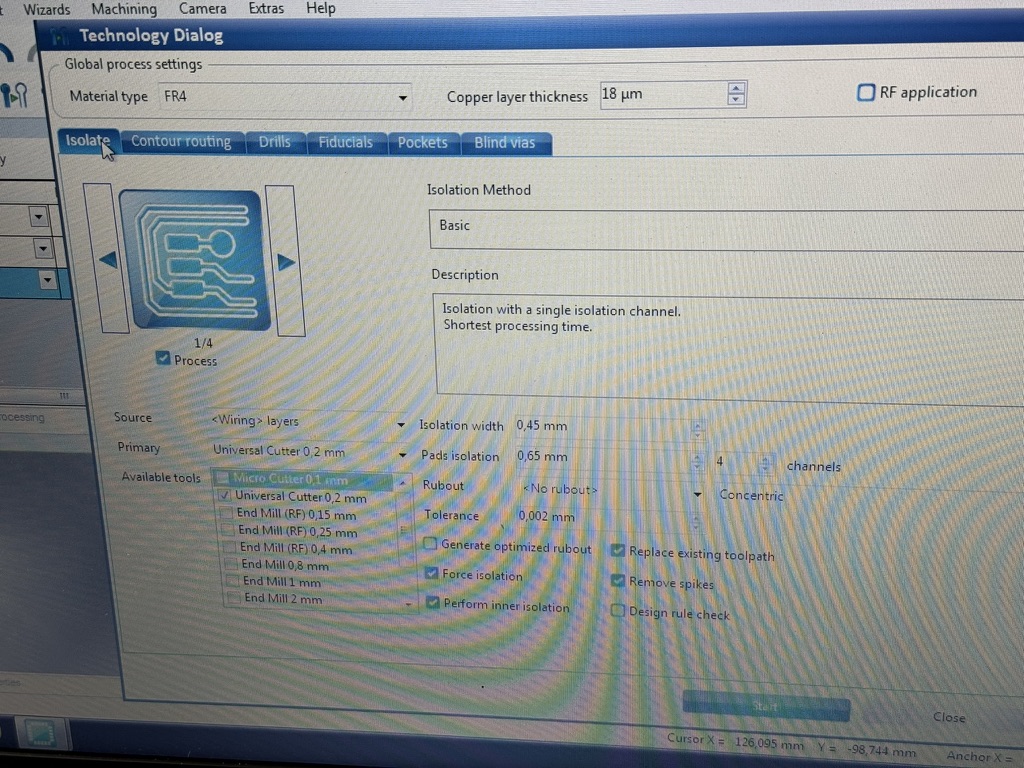Open the Machining menu
Viewport: 1024px width, 768px height.
124,9
